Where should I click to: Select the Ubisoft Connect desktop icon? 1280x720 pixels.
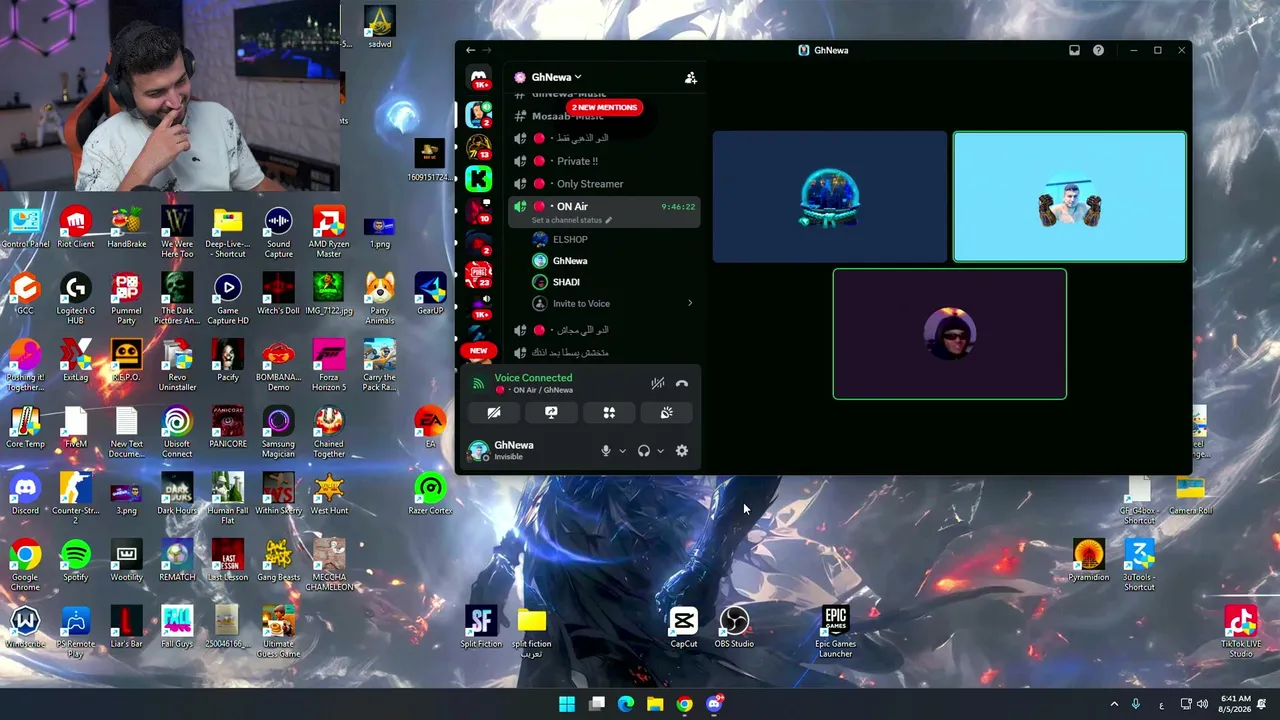point(177,433)
